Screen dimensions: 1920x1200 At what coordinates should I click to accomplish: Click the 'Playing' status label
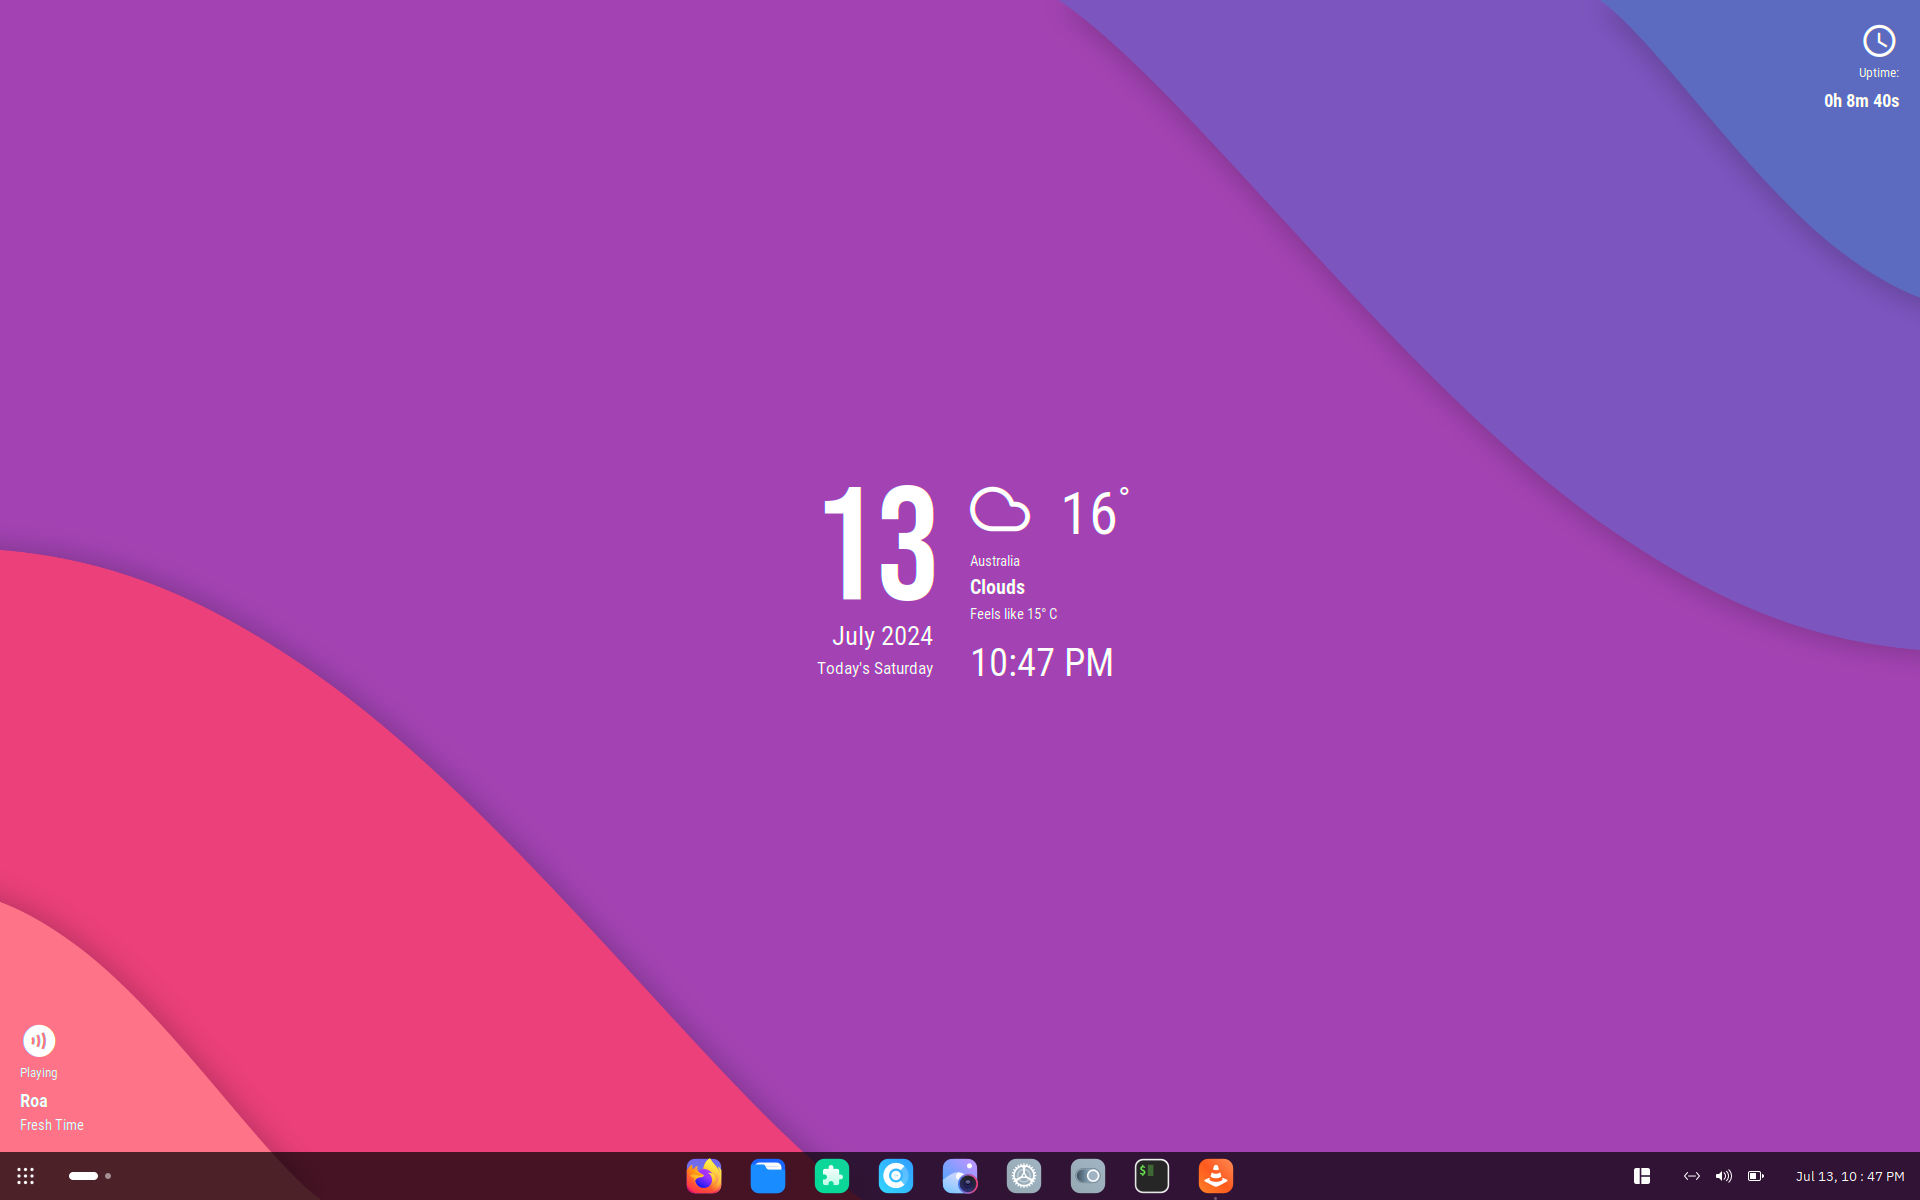(x=39, y=1073)
